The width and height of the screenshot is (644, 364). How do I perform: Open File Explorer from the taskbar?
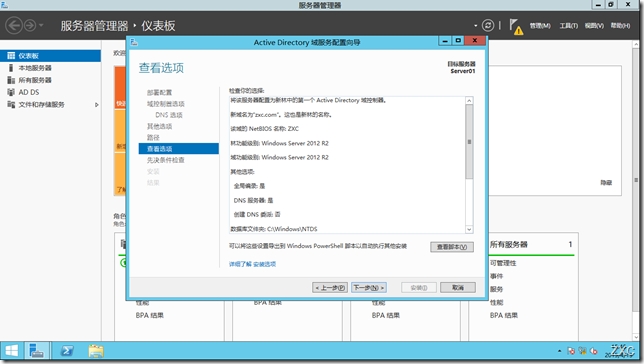tap(96, 351)
